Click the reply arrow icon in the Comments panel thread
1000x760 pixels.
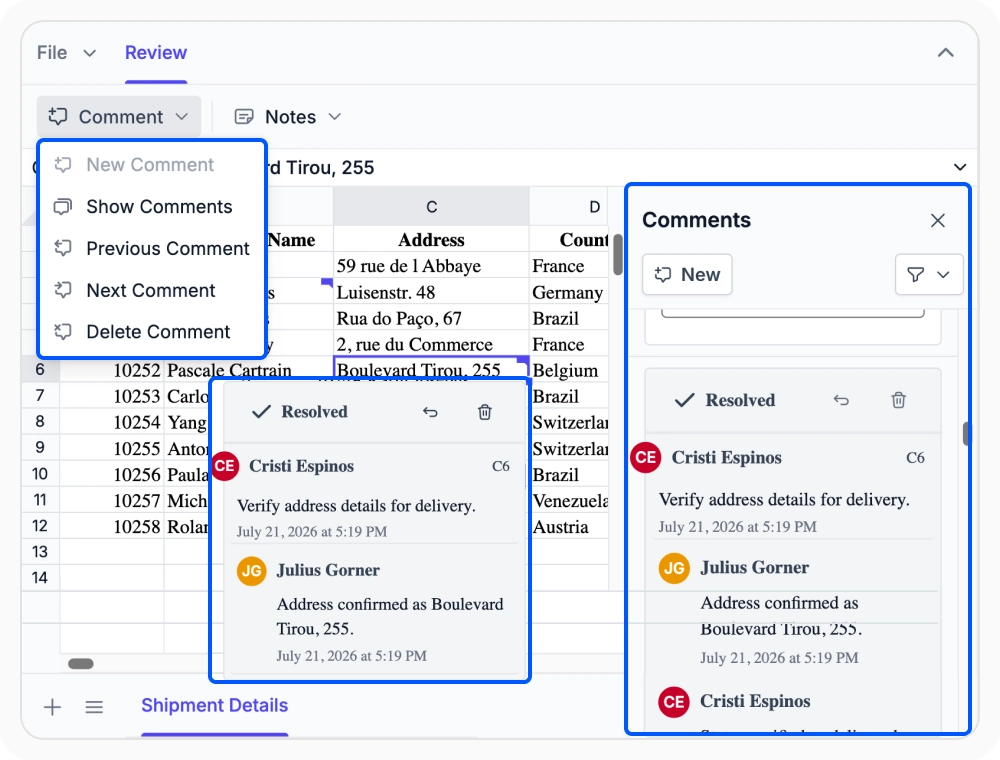(841, 400)
